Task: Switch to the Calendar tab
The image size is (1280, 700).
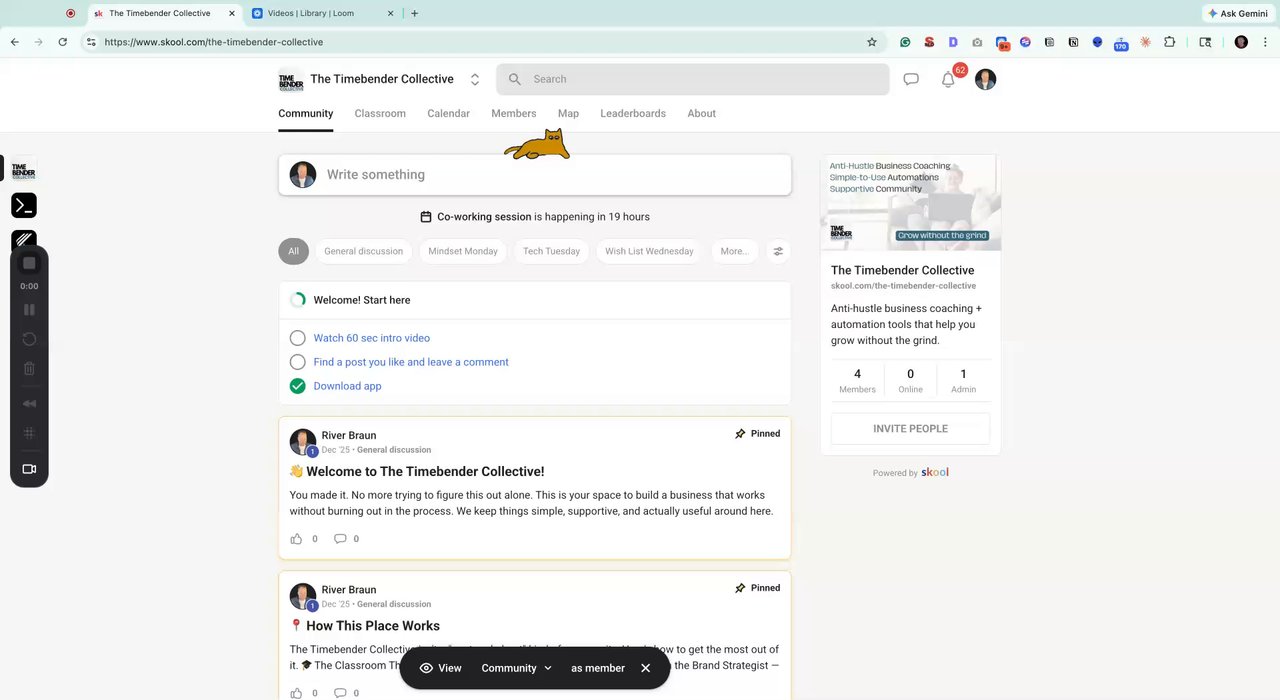Action: (x=448, y=113)
